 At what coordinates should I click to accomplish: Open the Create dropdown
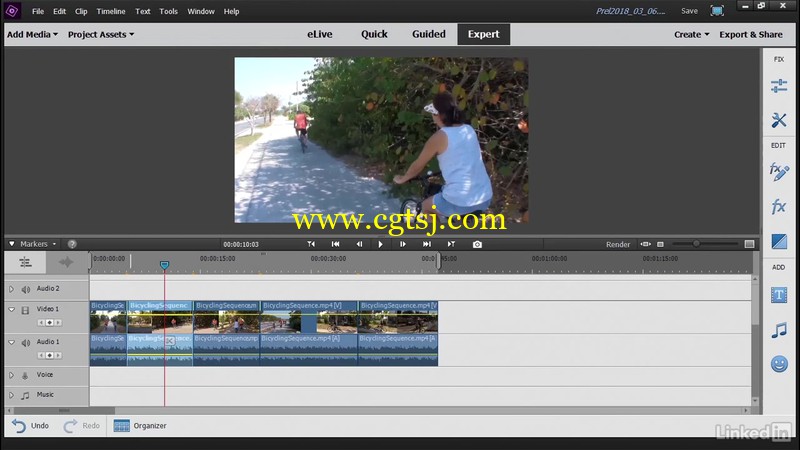691,34
